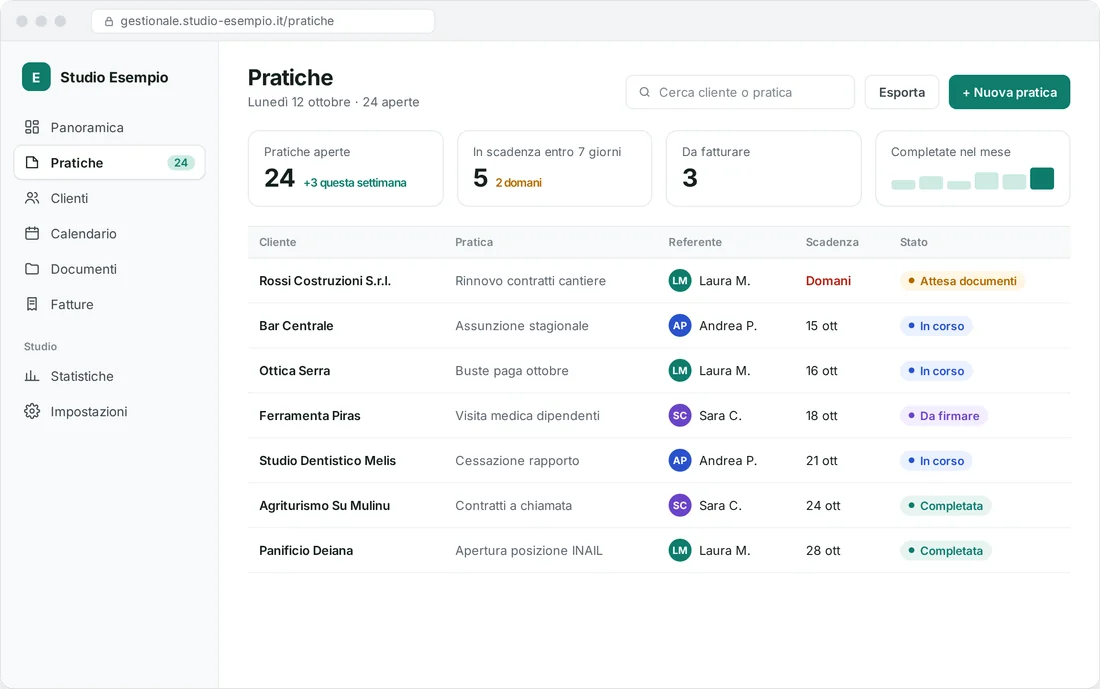Open the Panoramica section
Viewport: 1100px width, 689px height.
tap(109, 127)
